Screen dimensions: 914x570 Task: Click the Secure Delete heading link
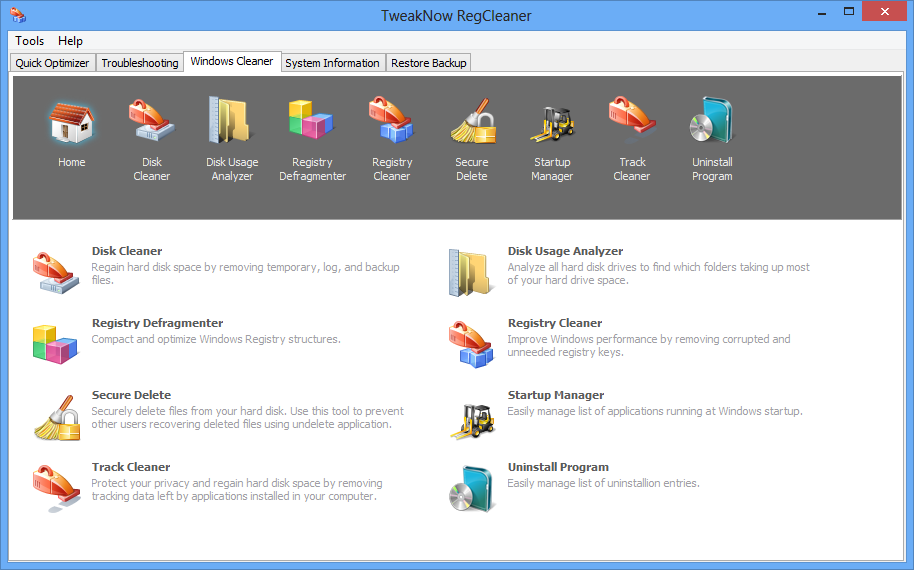[x=131, y=395]
